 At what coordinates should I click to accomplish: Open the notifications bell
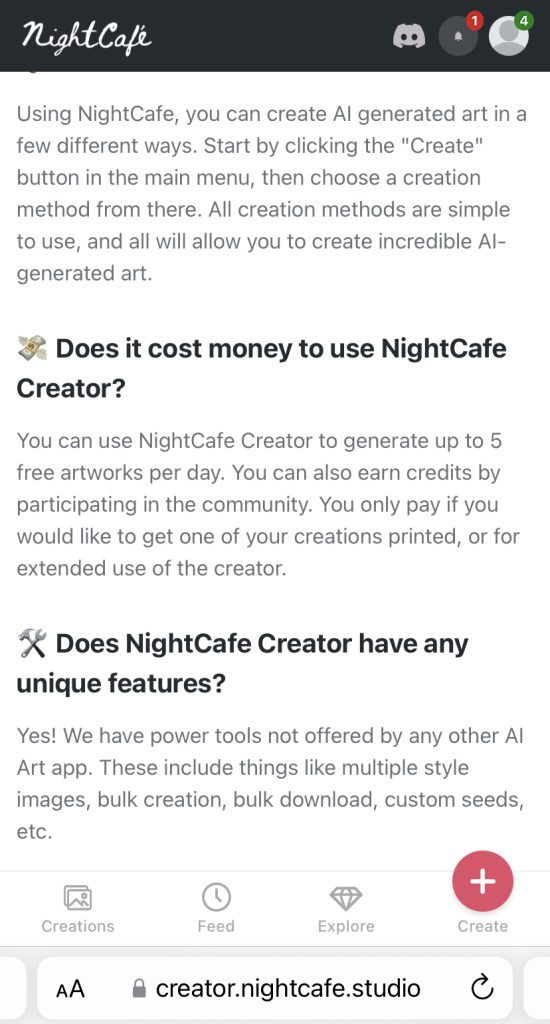458,36
